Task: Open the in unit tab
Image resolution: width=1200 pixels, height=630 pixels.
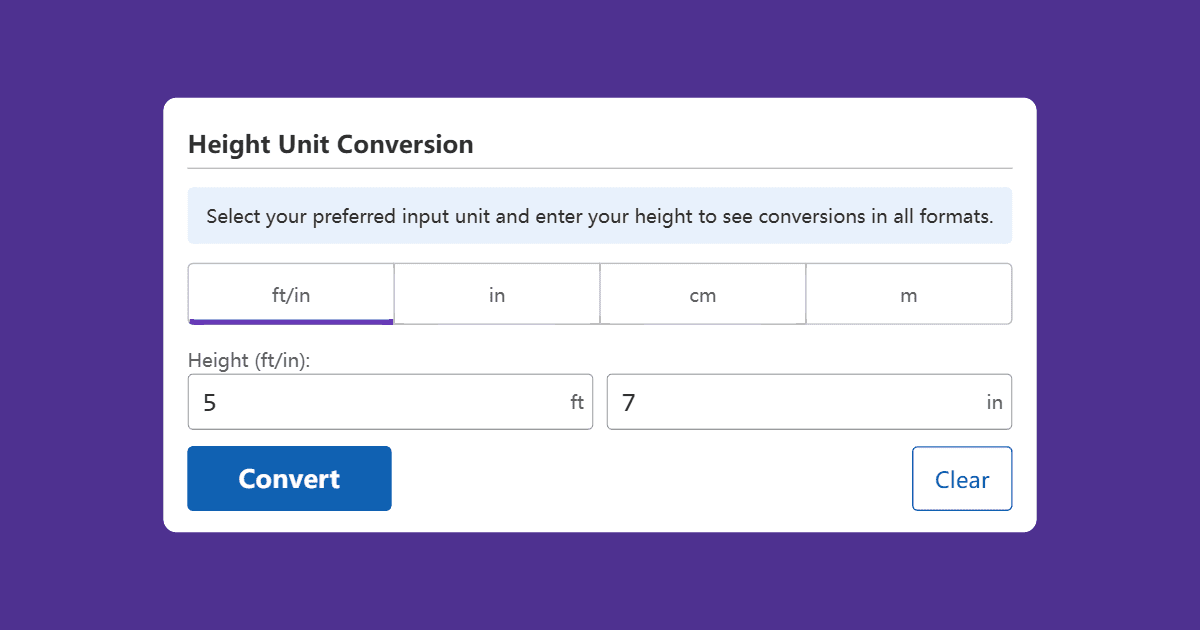Action: [x=497, y=294]
